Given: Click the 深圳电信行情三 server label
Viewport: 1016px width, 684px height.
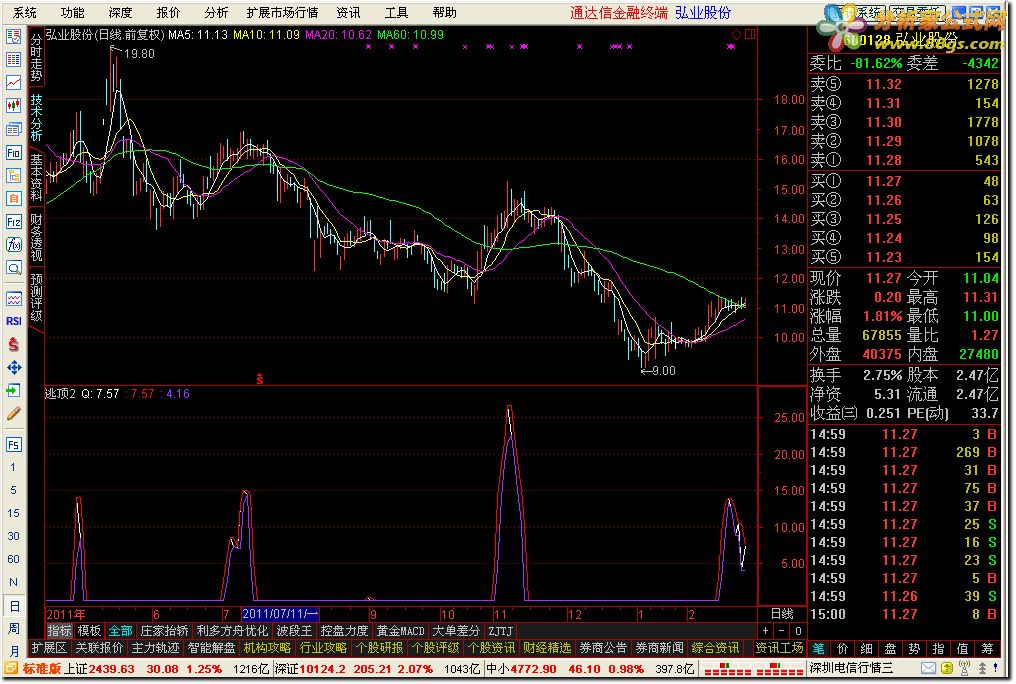Looking at the screenshot, I should (851, 668).
